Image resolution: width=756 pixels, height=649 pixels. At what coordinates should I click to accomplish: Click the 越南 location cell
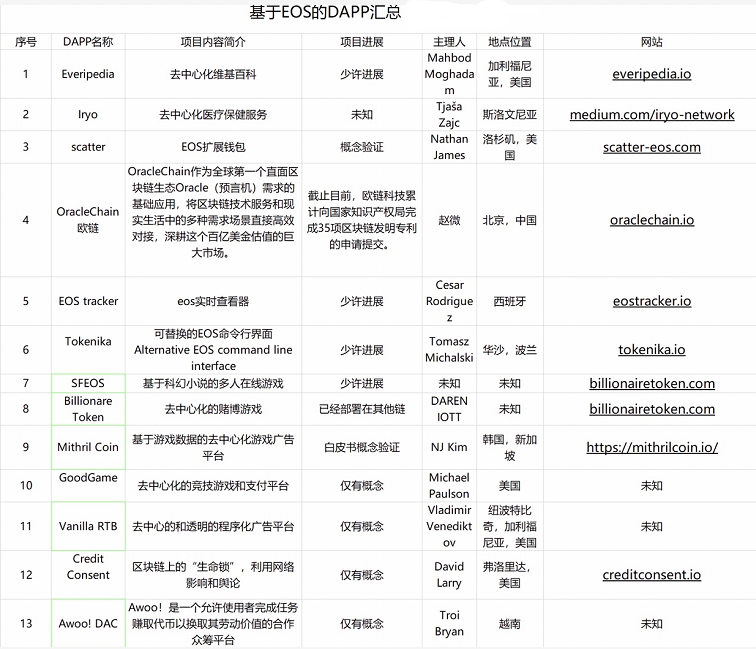(510, 623)
